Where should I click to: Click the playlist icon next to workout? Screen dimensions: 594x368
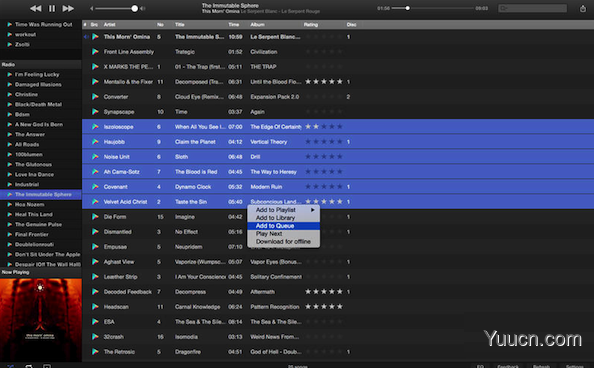coord(9,34)
